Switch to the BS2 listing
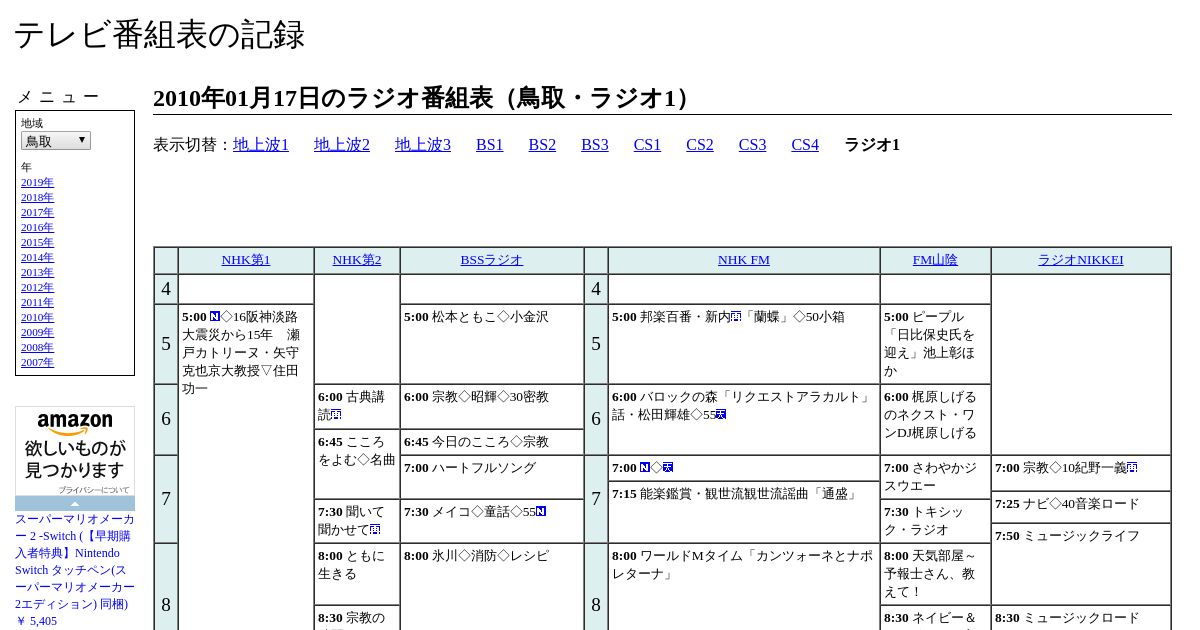The width and height of the screenshot is (1200, 630). click(x=542, y=145)
